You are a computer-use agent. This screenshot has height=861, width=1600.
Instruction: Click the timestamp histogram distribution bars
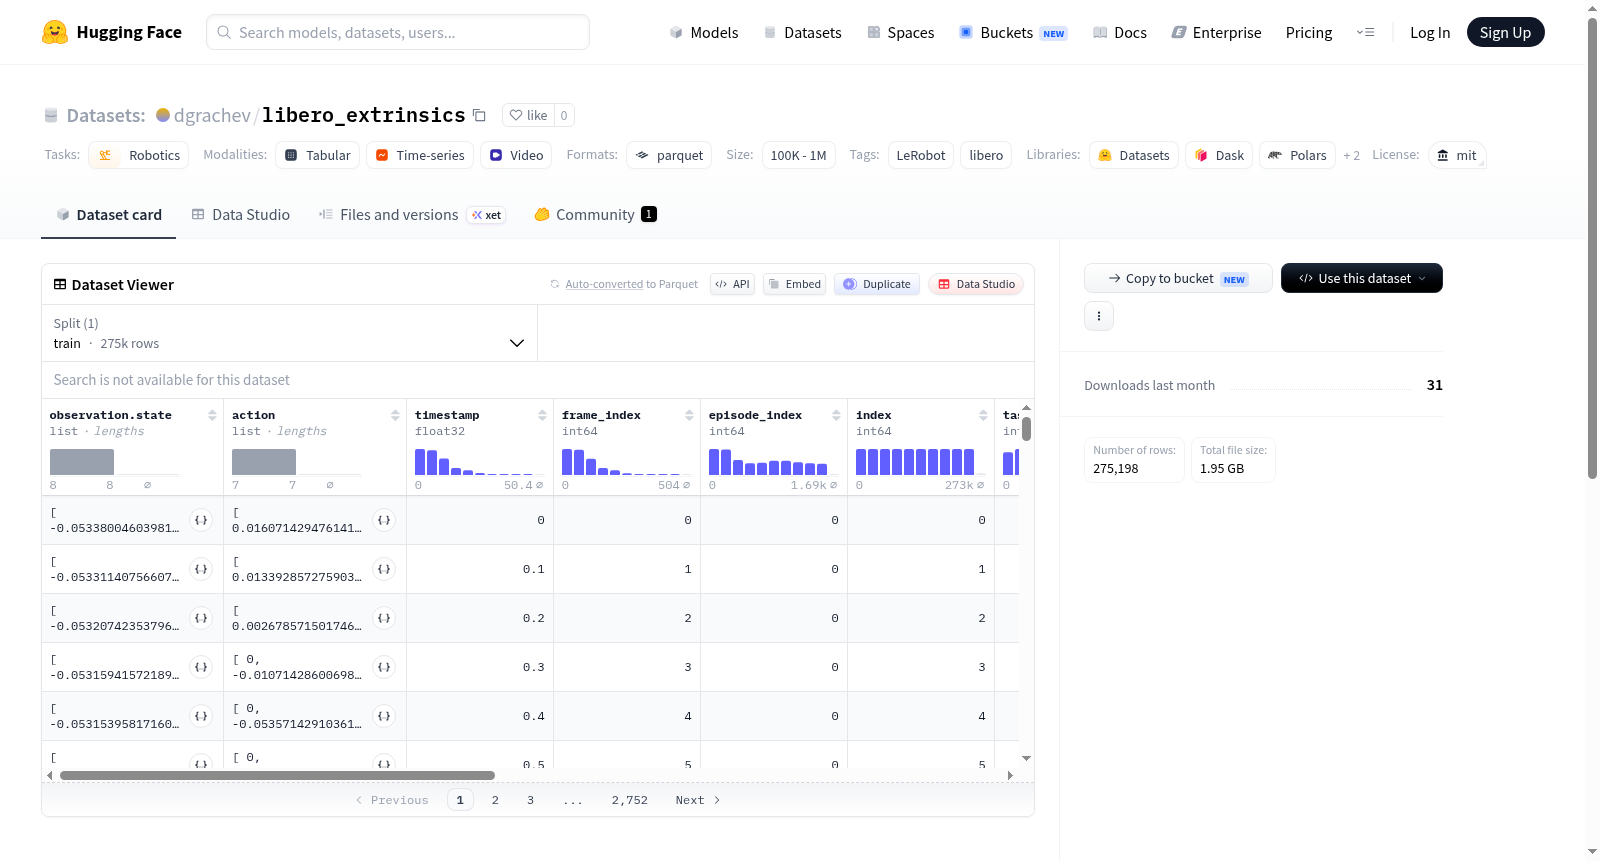pos(479,462)
